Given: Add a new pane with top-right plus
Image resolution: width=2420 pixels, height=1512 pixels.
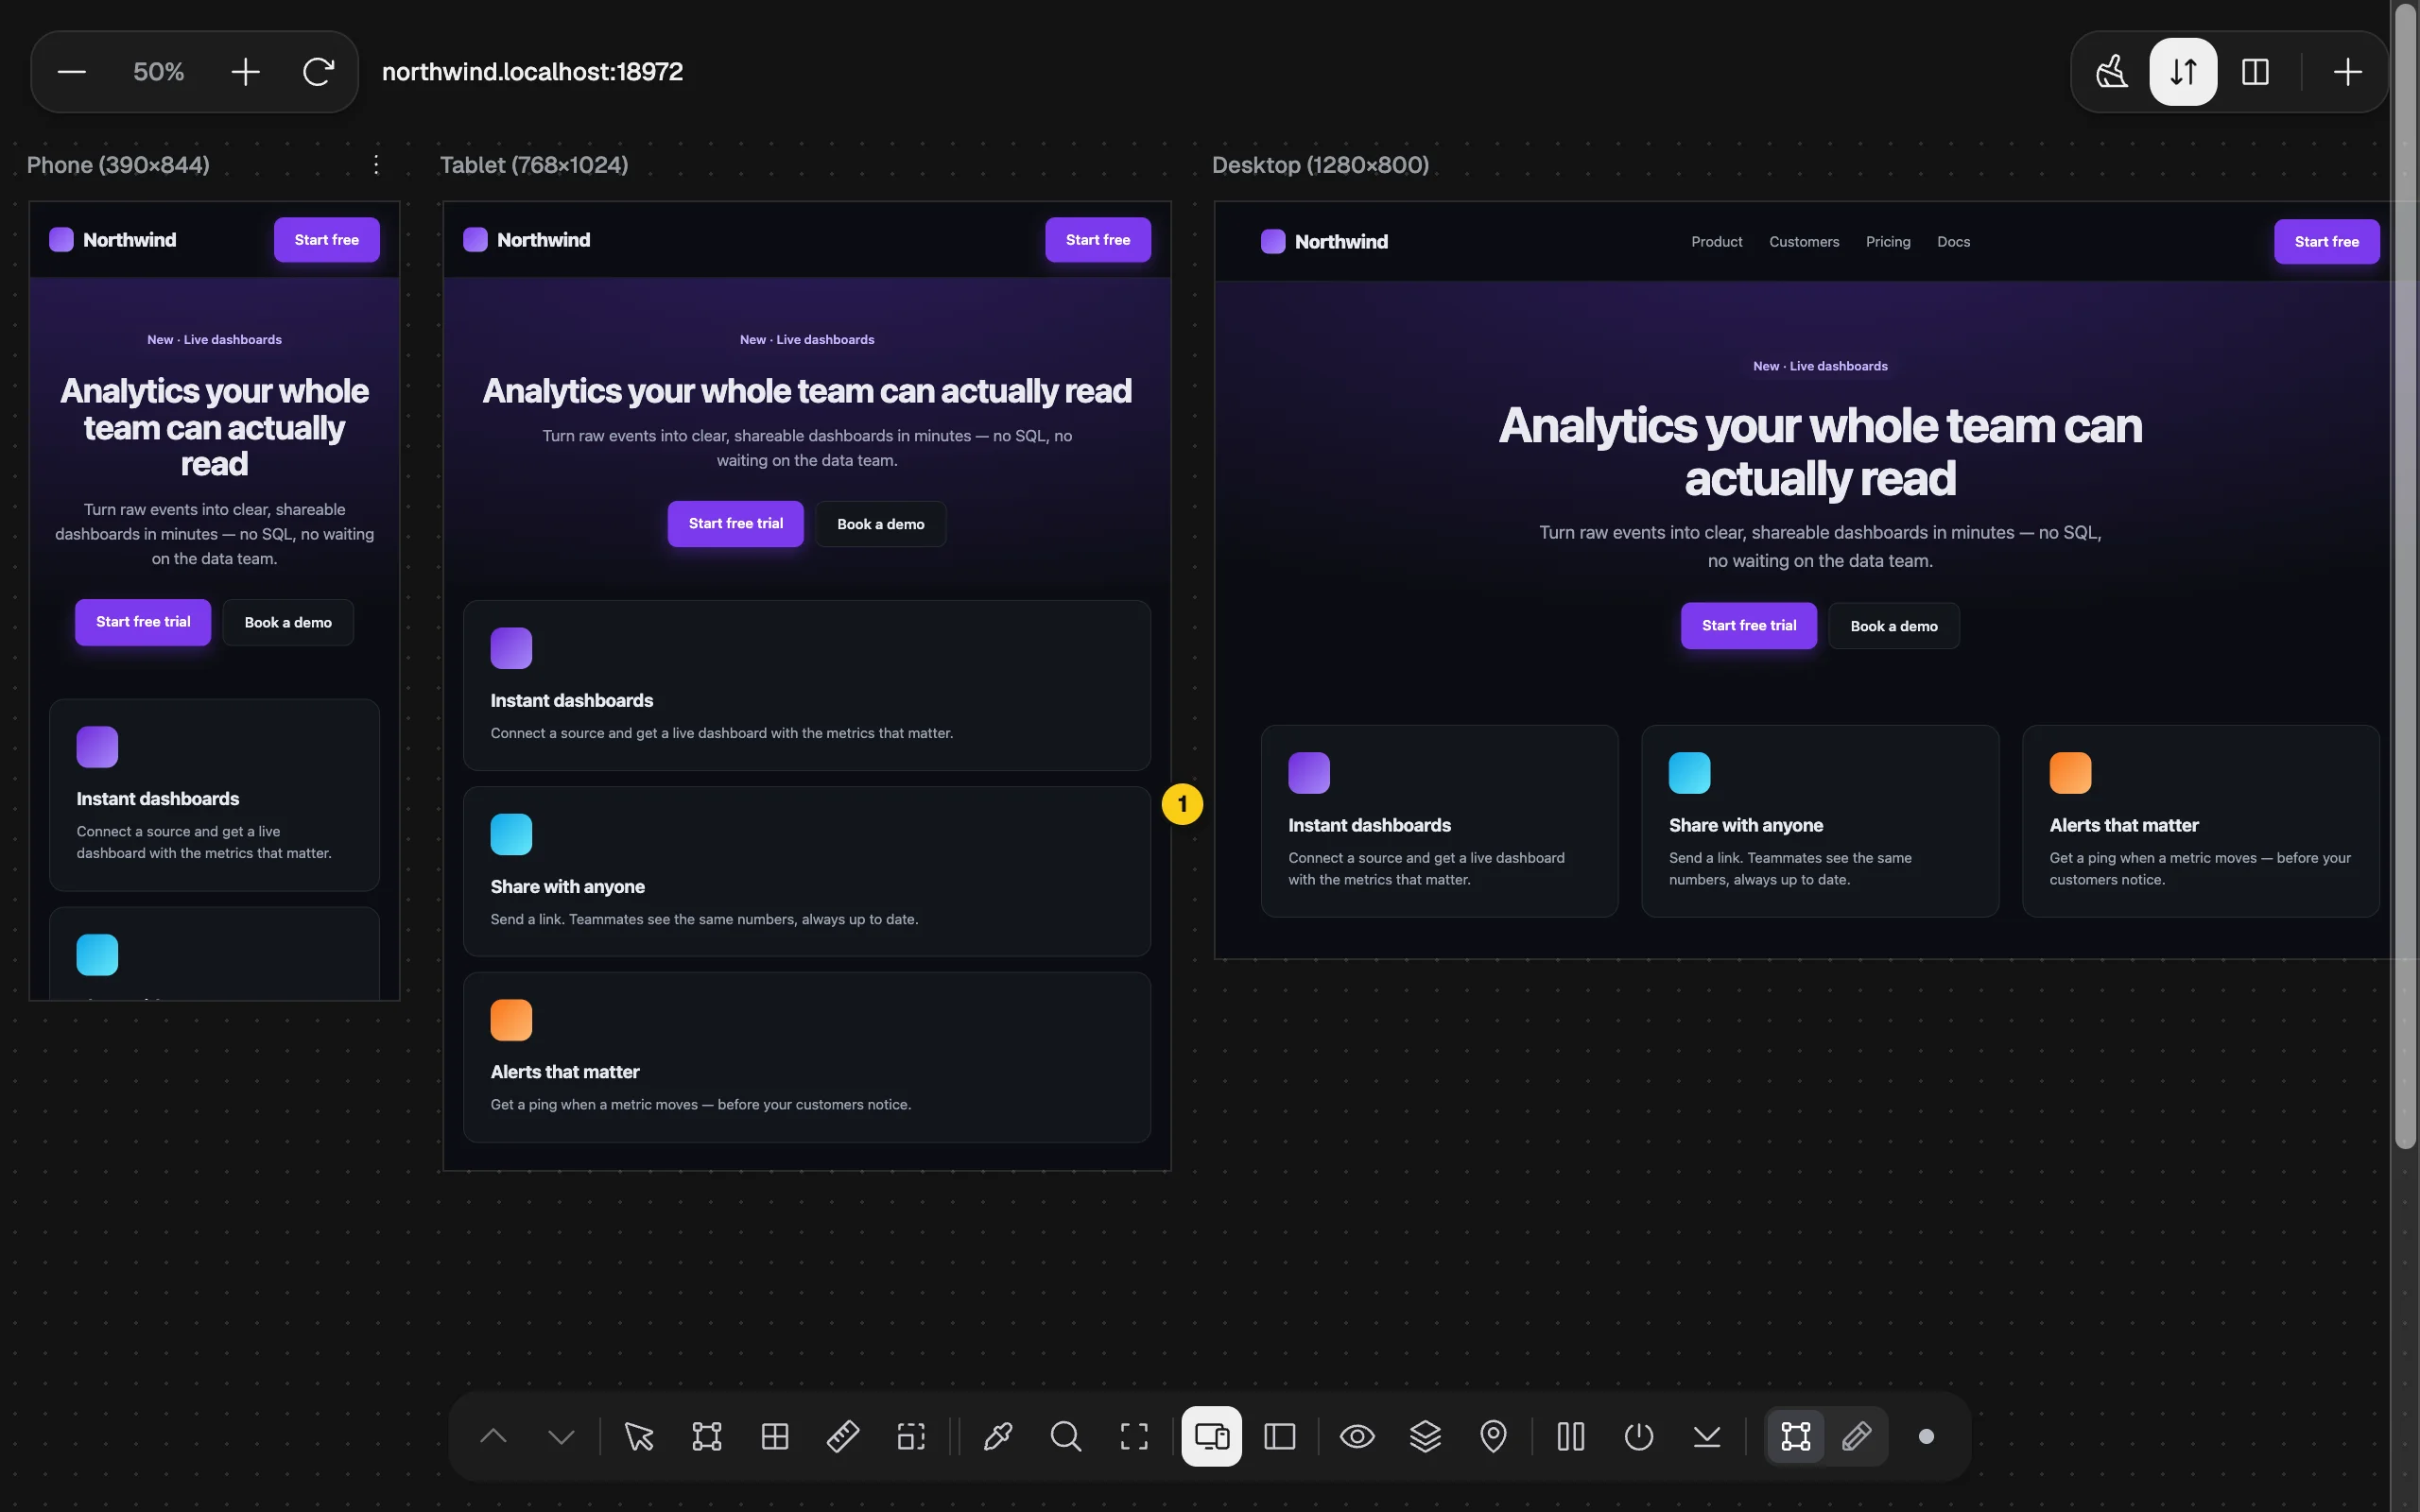Looking at the screenshot, I should (x=2347, y=72).
